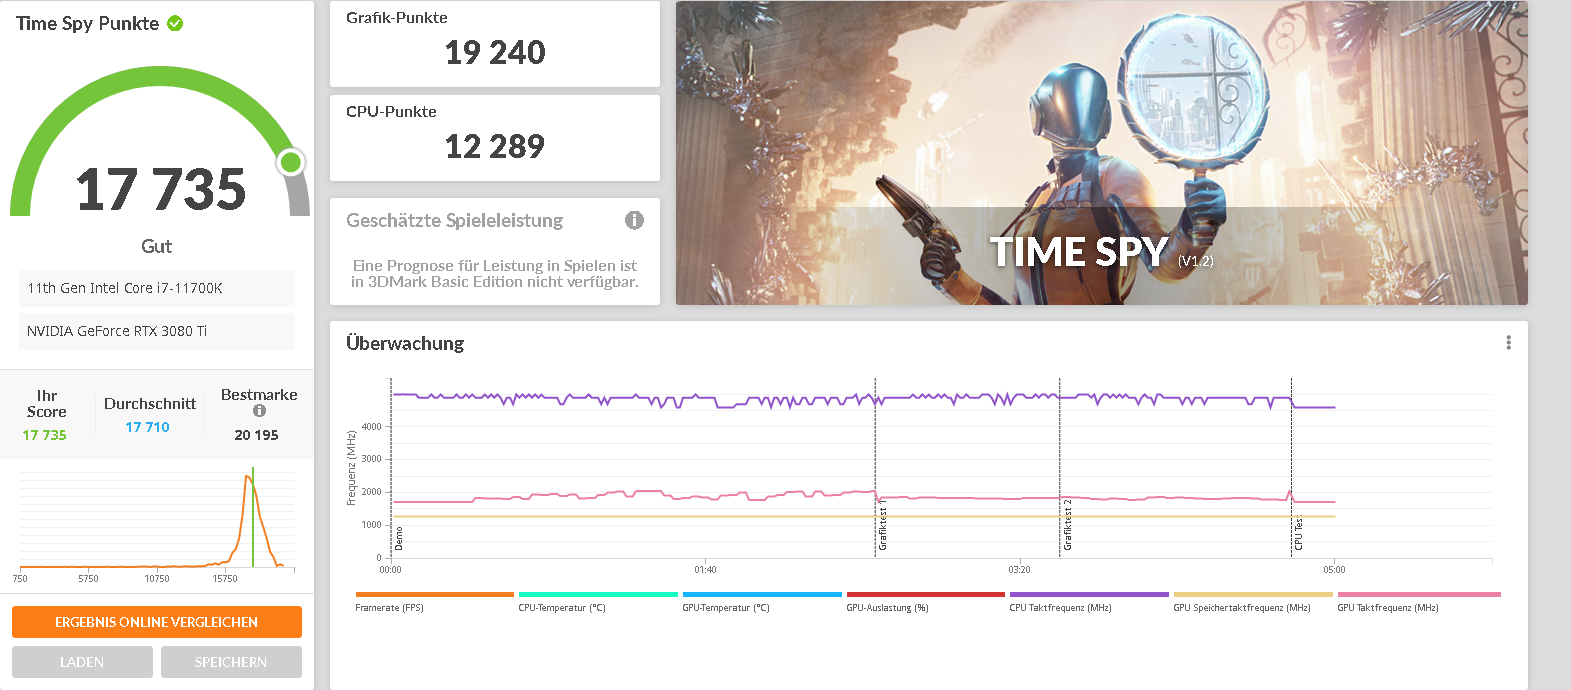The image size is (1571, 690).
Task: Click the Grafiktest 2 marker in chart
Action: pos(1067,525)
